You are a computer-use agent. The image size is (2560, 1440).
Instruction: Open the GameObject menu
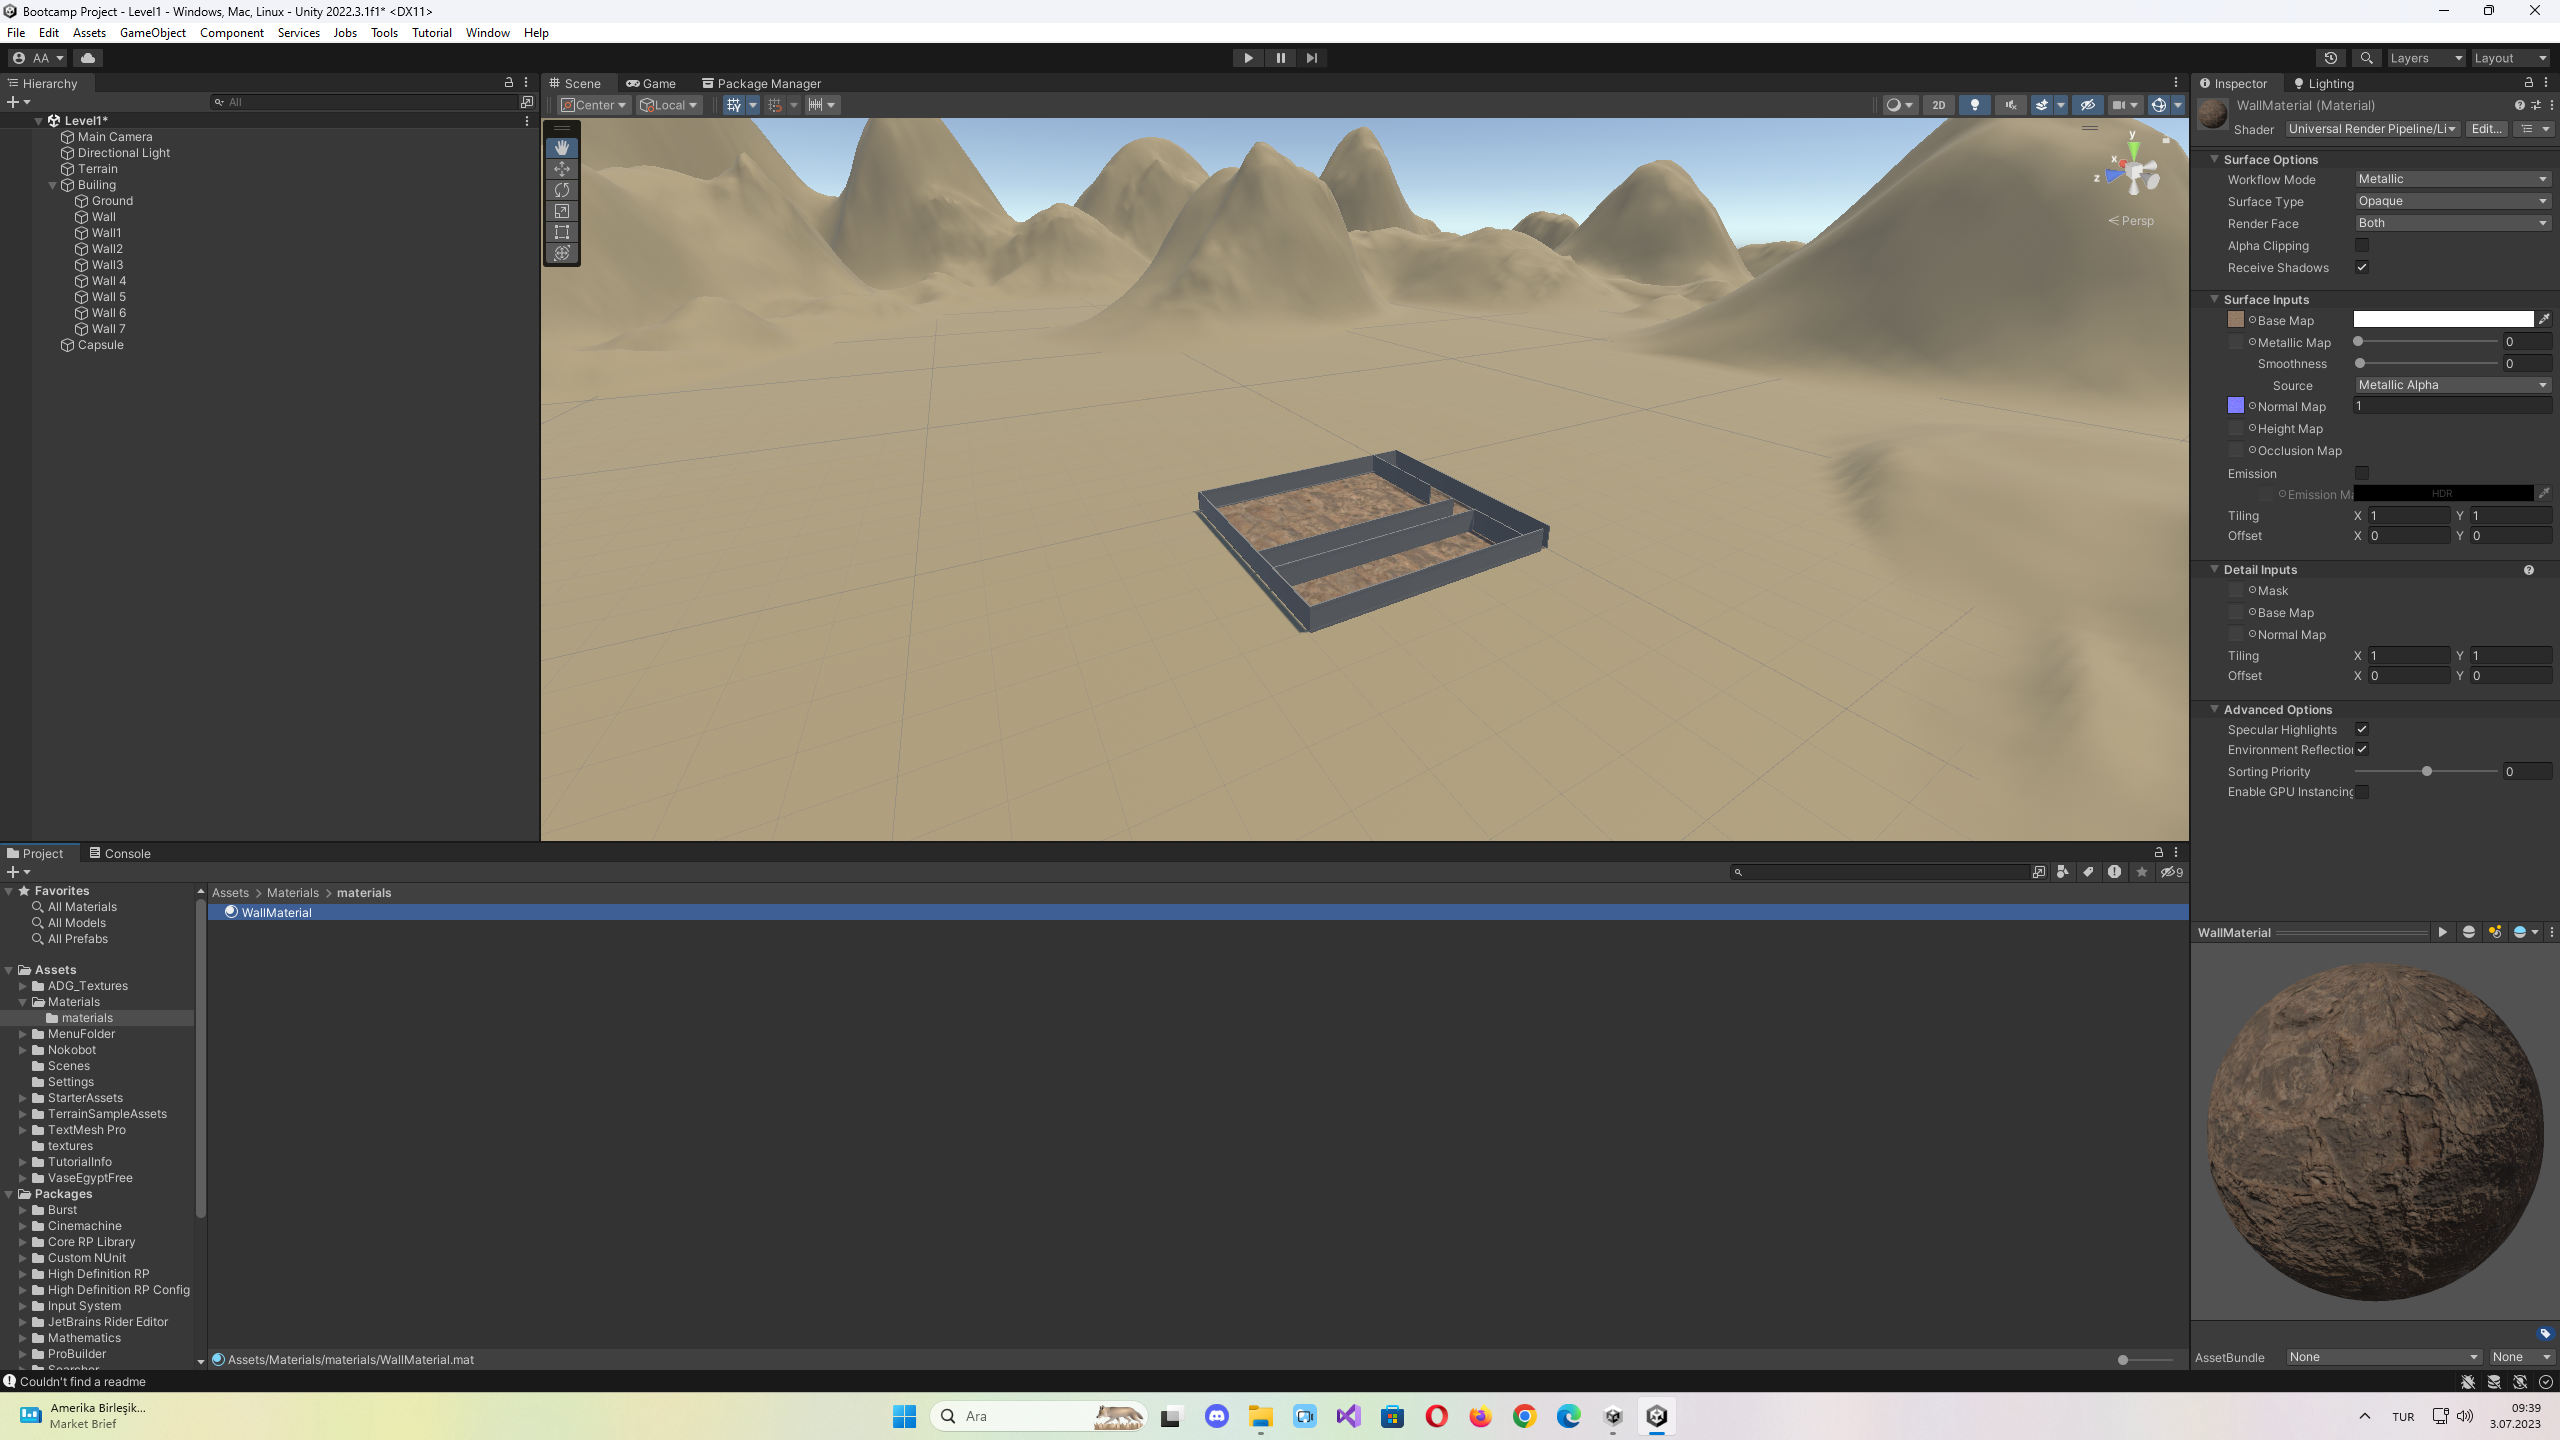[x=152, y=32]
